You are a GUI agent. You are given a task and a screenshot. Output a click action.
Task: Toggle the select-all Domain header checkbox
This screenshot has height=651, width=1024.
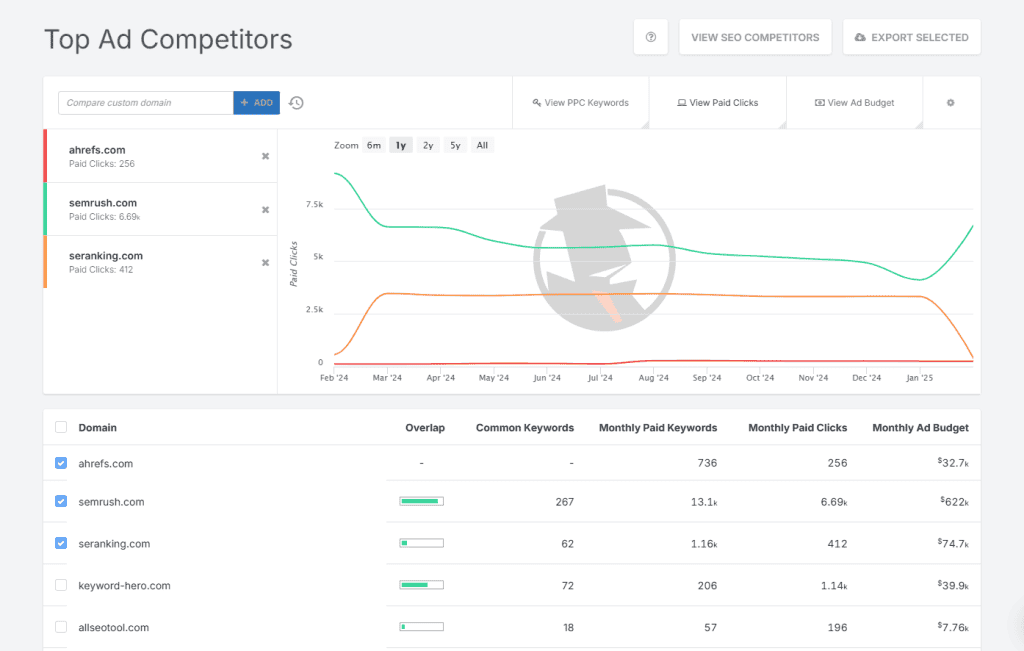61,427
